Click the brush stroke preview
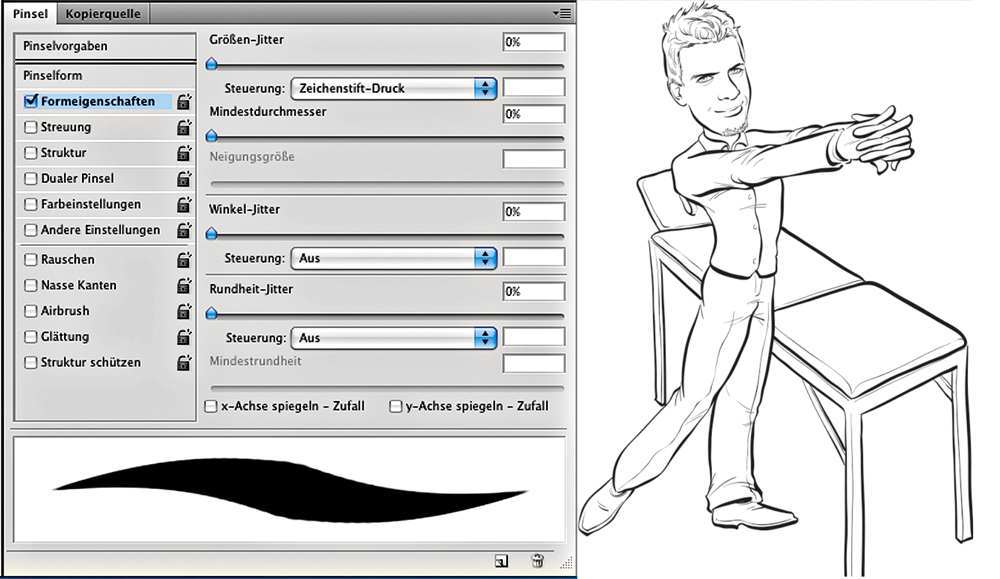 [x=289, y=490]
